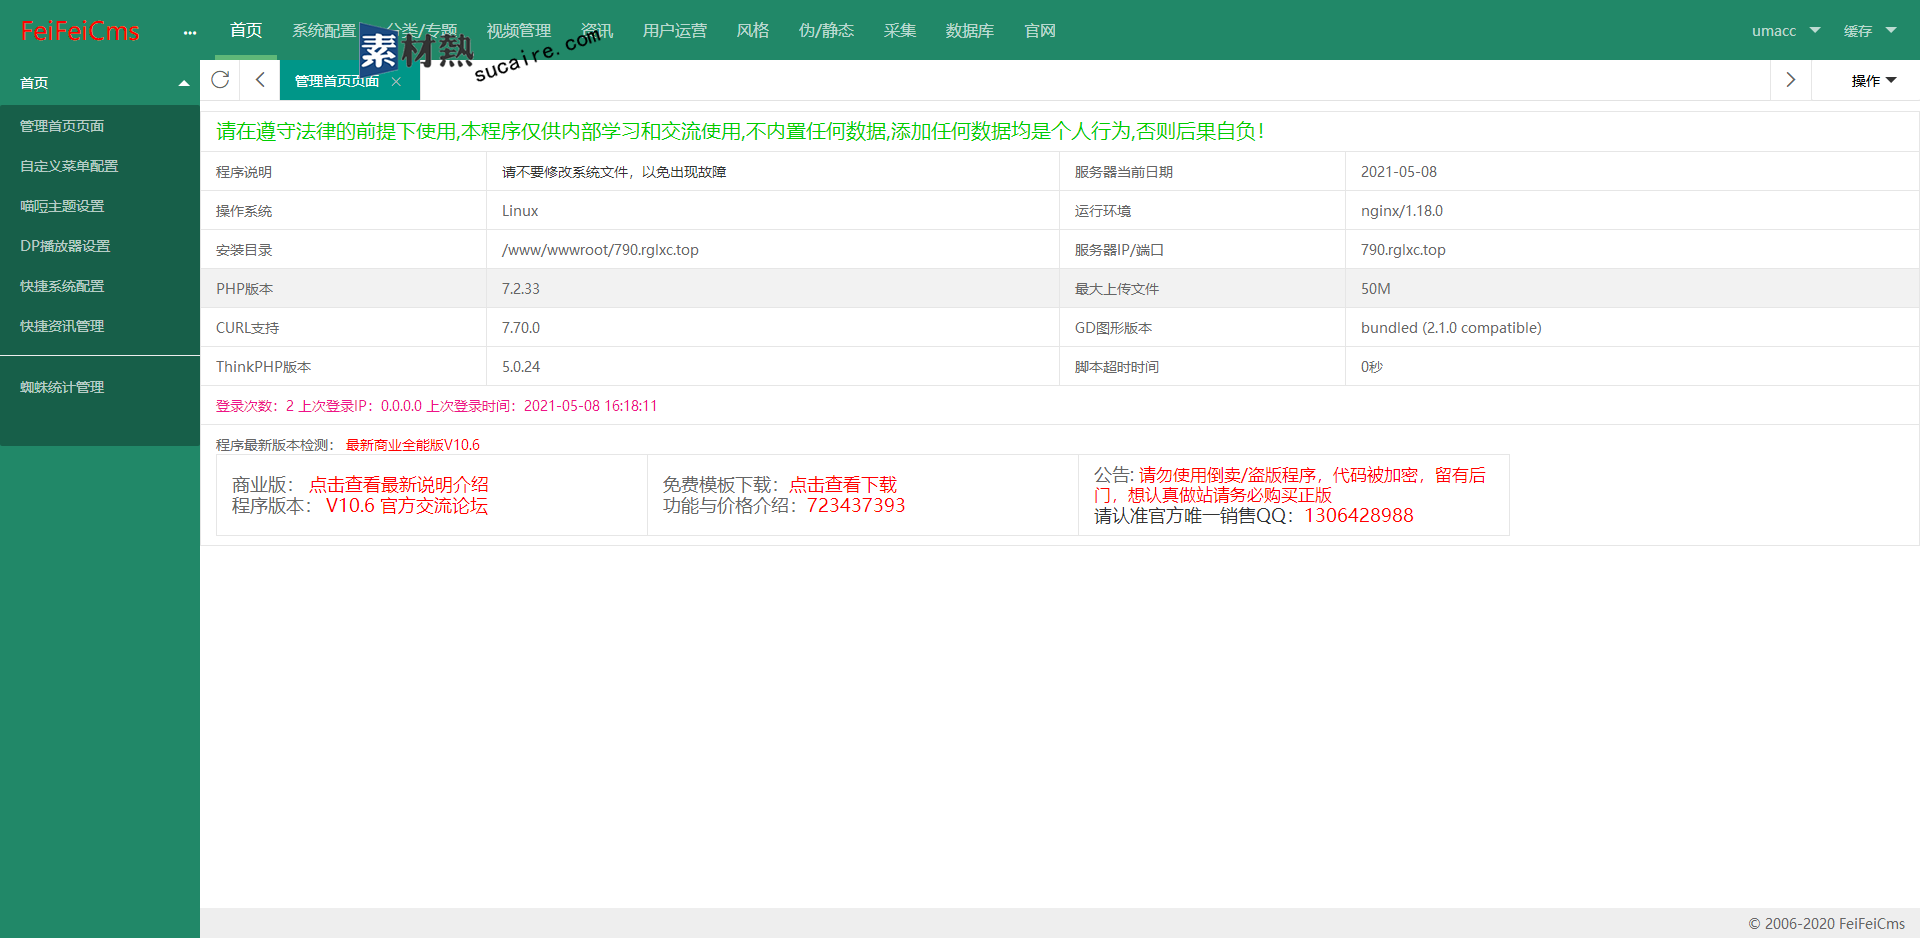Open DP播放器设置 in sidebar
The width and height of the screenshot is (1920, 938).
(x=65, y=246)
